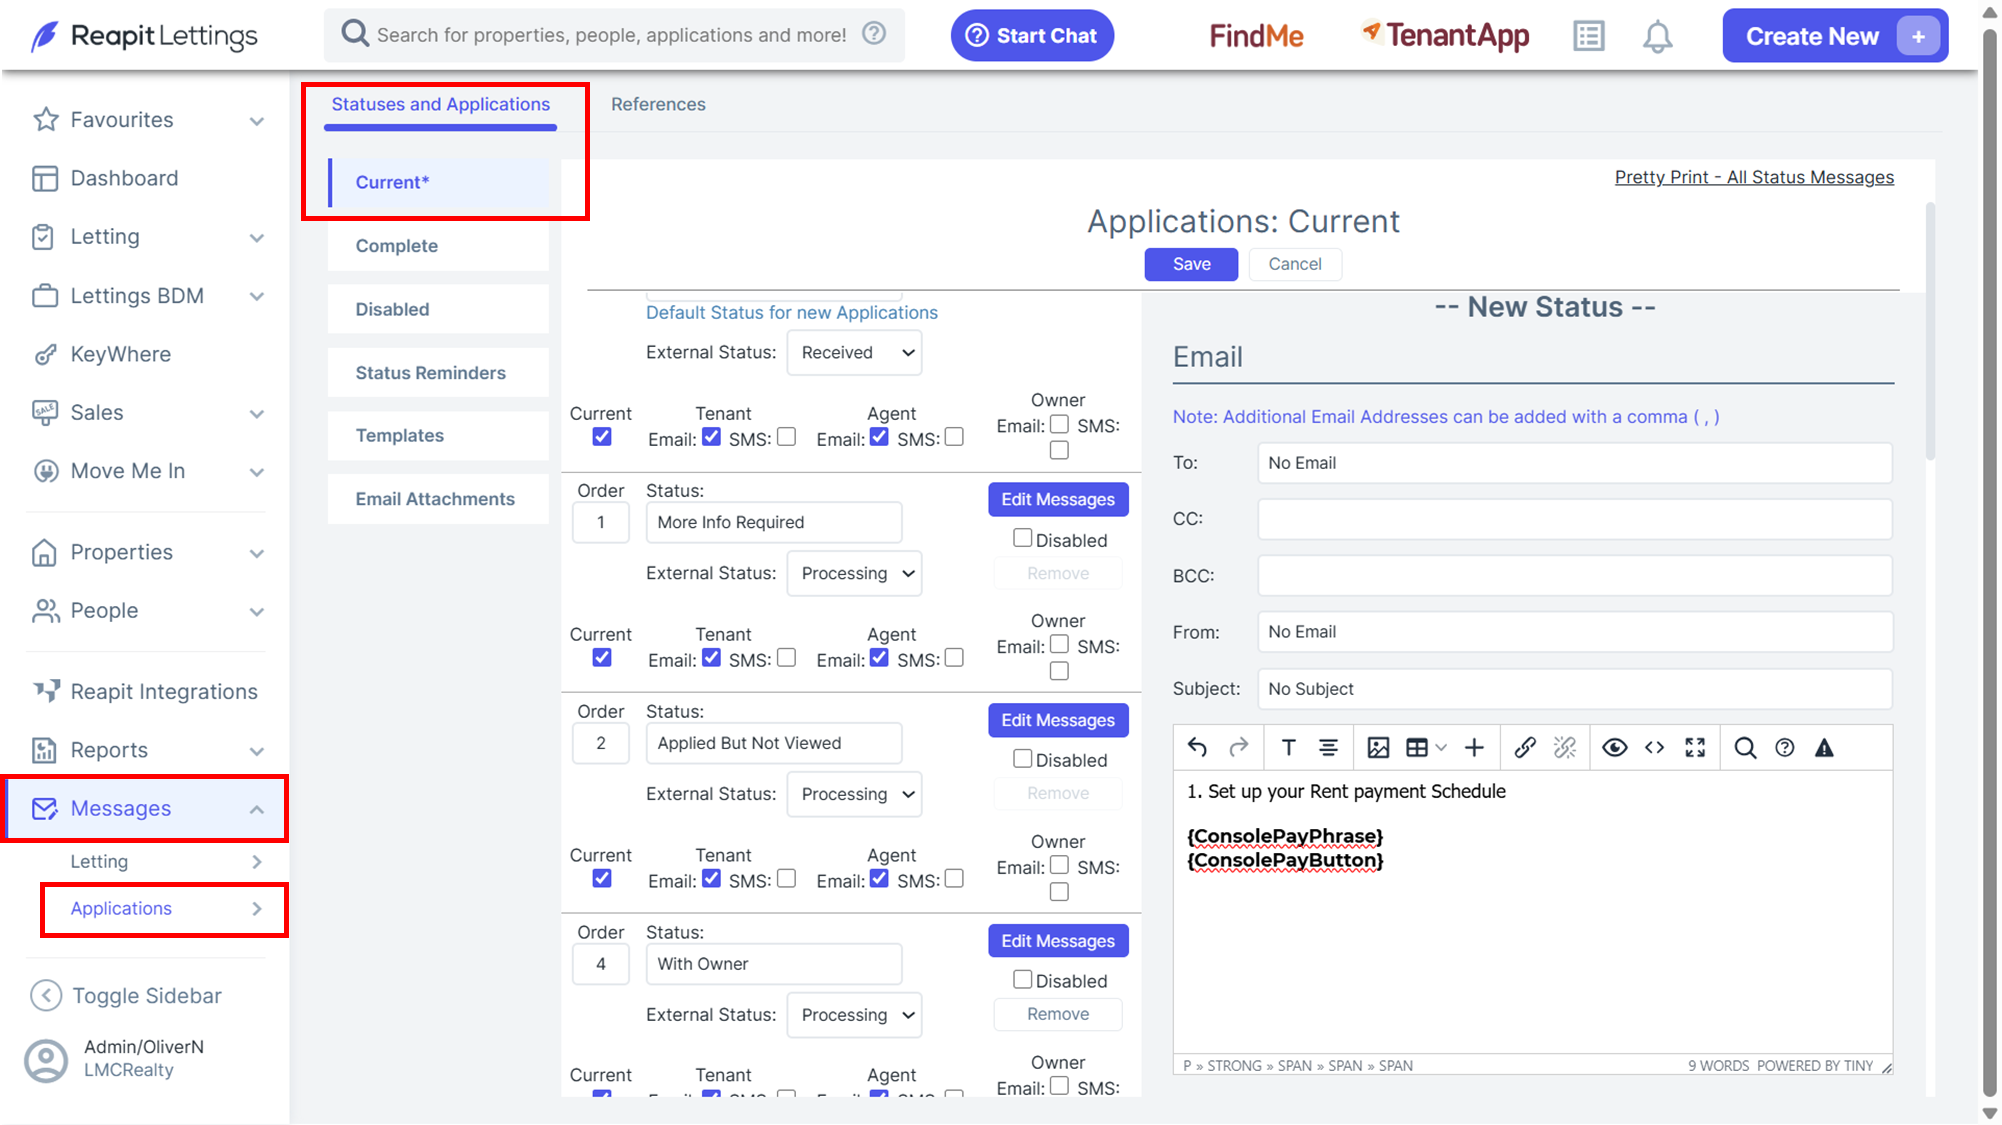Open Pretty Print - All Status Messages link

[1754, 177]
